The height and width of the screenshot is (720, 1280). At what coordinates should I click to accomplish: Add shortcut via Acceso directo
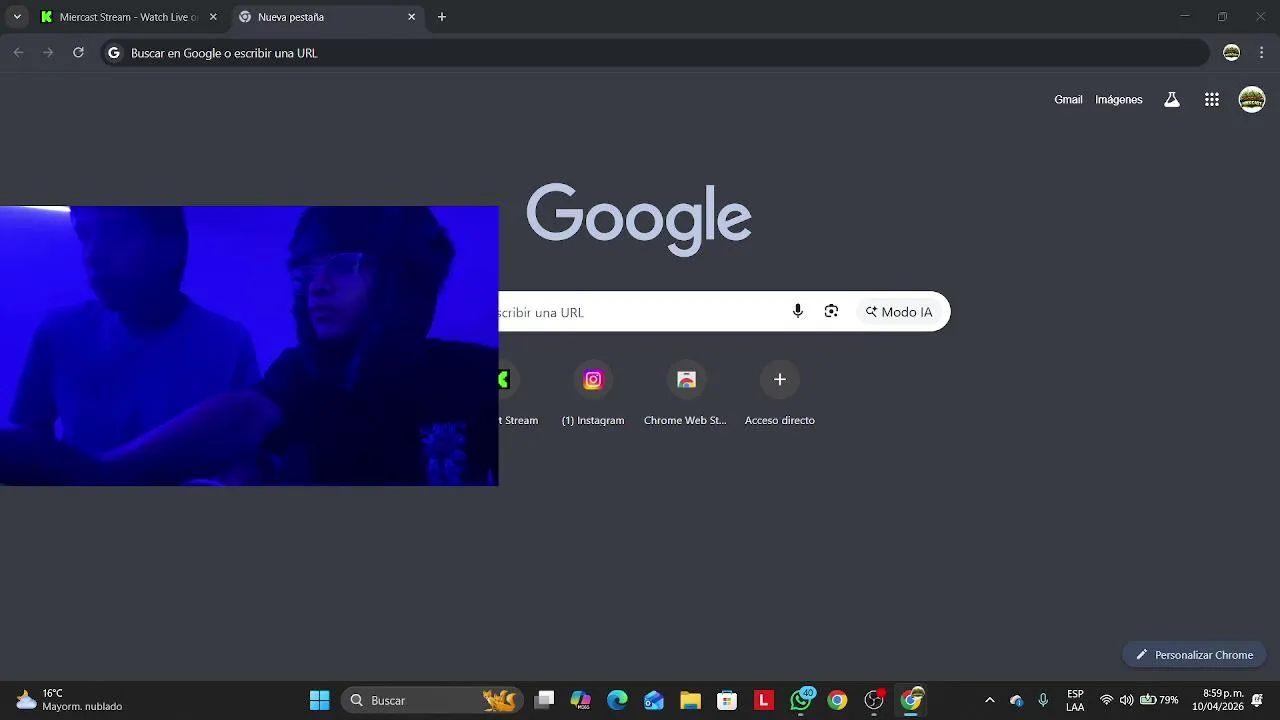click(x=780, y=394)
